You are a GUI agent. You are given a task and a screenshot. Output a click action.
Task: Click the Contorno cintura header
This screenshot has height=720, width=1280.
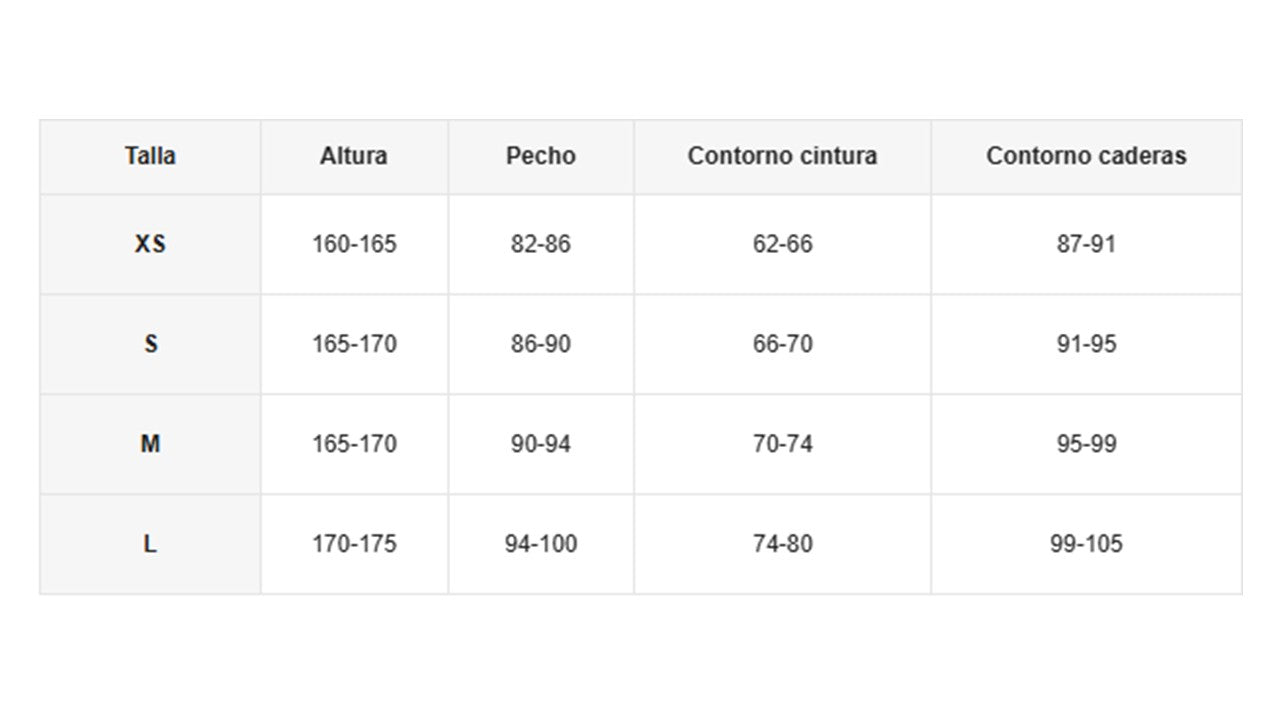782,156
